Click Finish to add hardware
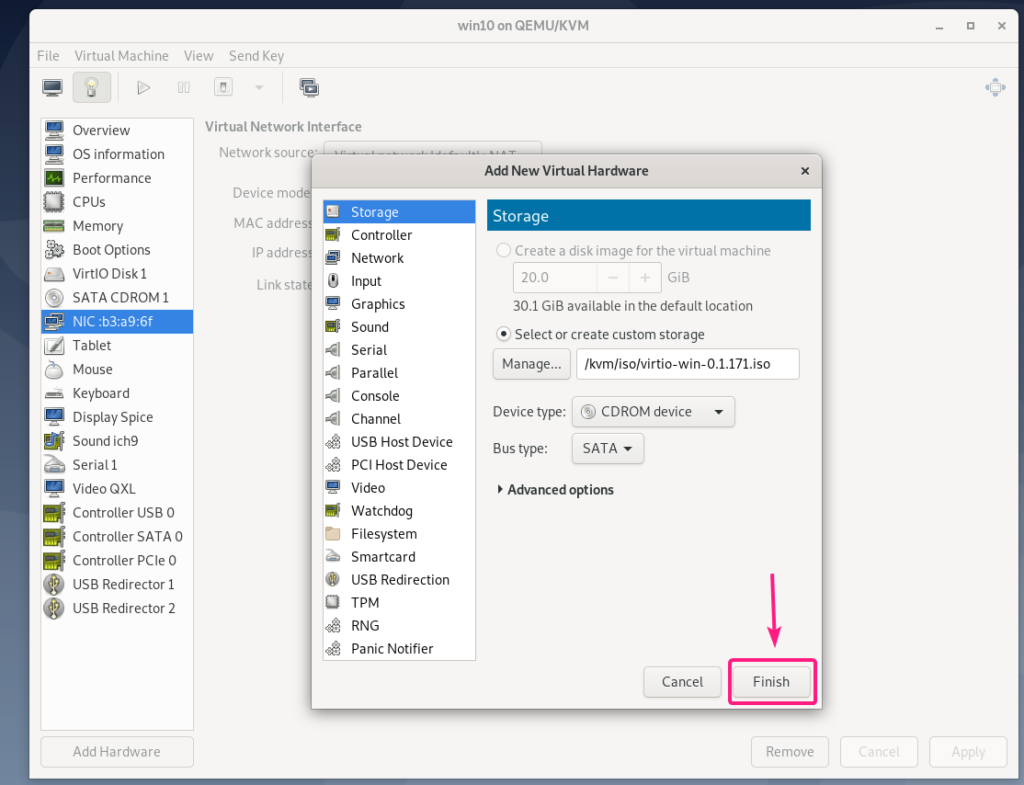 pos(771,682)
